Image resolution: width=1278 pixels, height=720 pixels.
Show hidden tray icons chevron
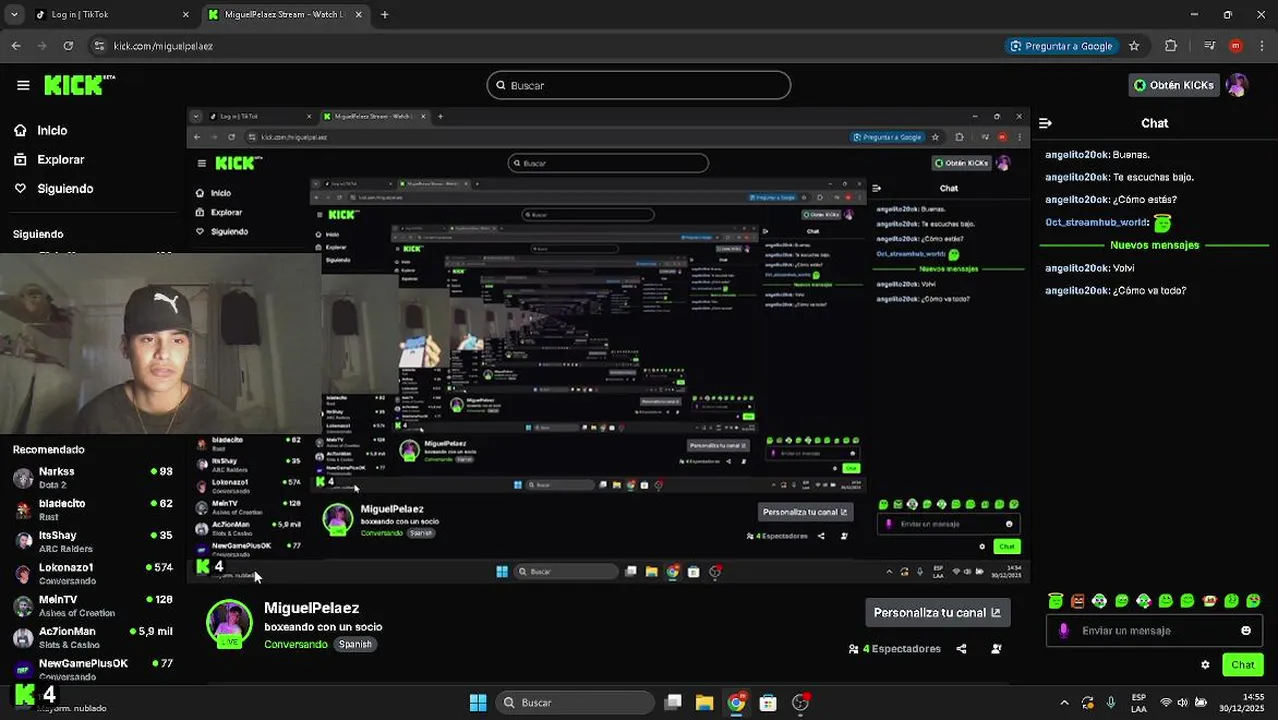(x=1064, y=702)
